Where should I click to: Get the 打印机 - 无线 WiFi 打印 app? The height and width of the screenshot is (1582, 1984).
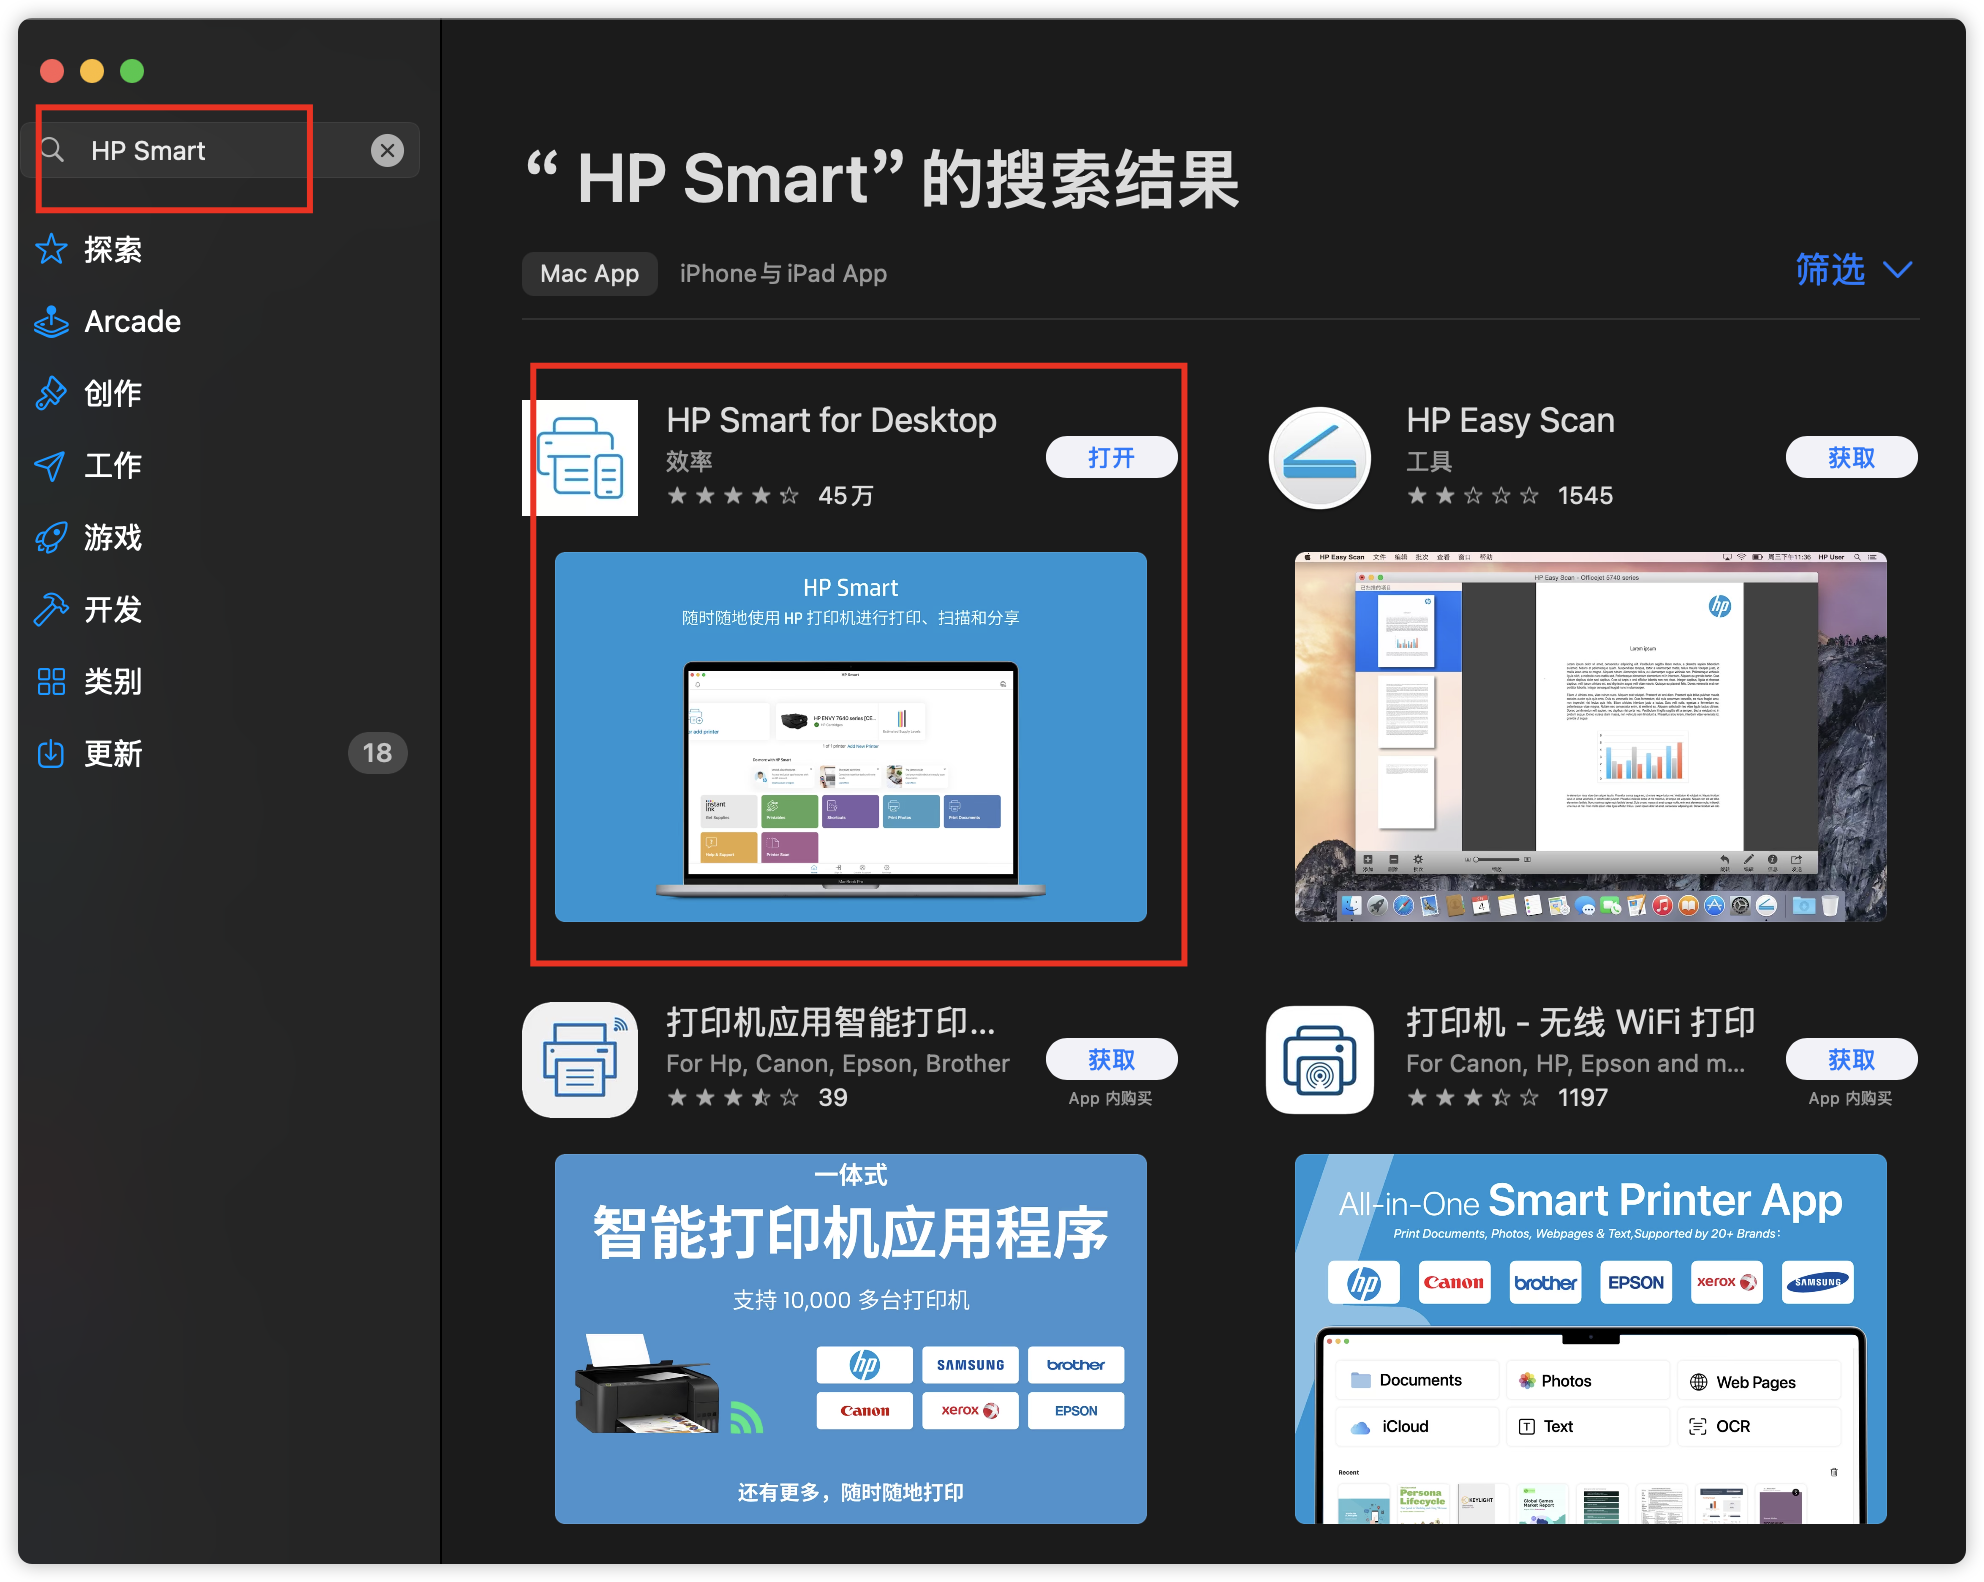[x=1850, y=1059]
